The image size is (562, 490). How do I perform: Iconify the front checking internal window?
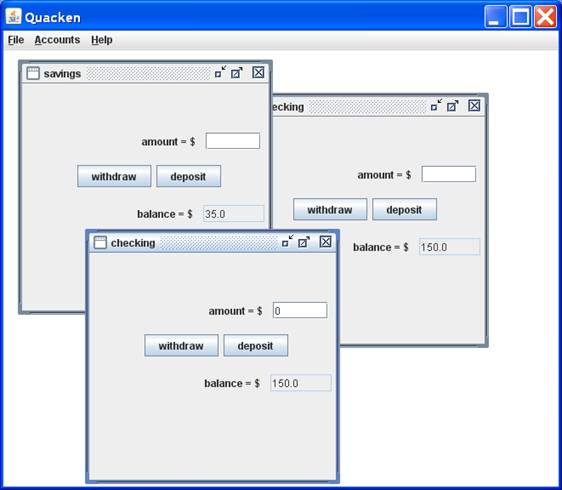pyautogui.click(x=287, y=241)
